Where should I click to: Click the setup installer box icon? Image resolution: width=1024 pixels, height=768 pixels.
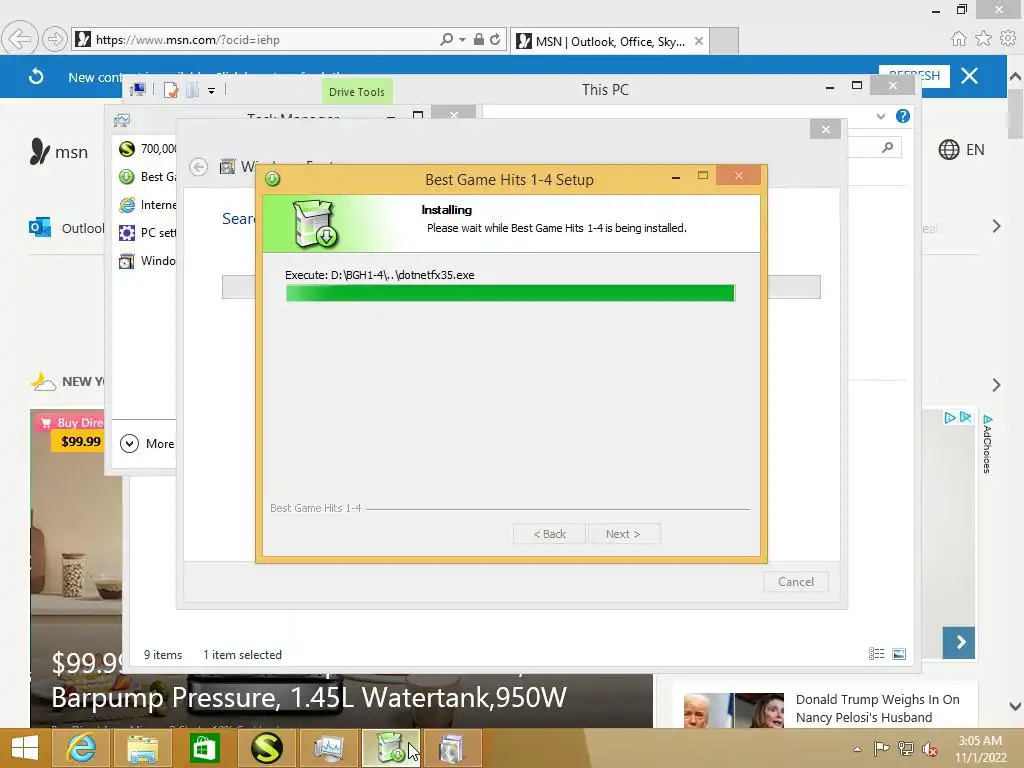(x=315, y=223)
